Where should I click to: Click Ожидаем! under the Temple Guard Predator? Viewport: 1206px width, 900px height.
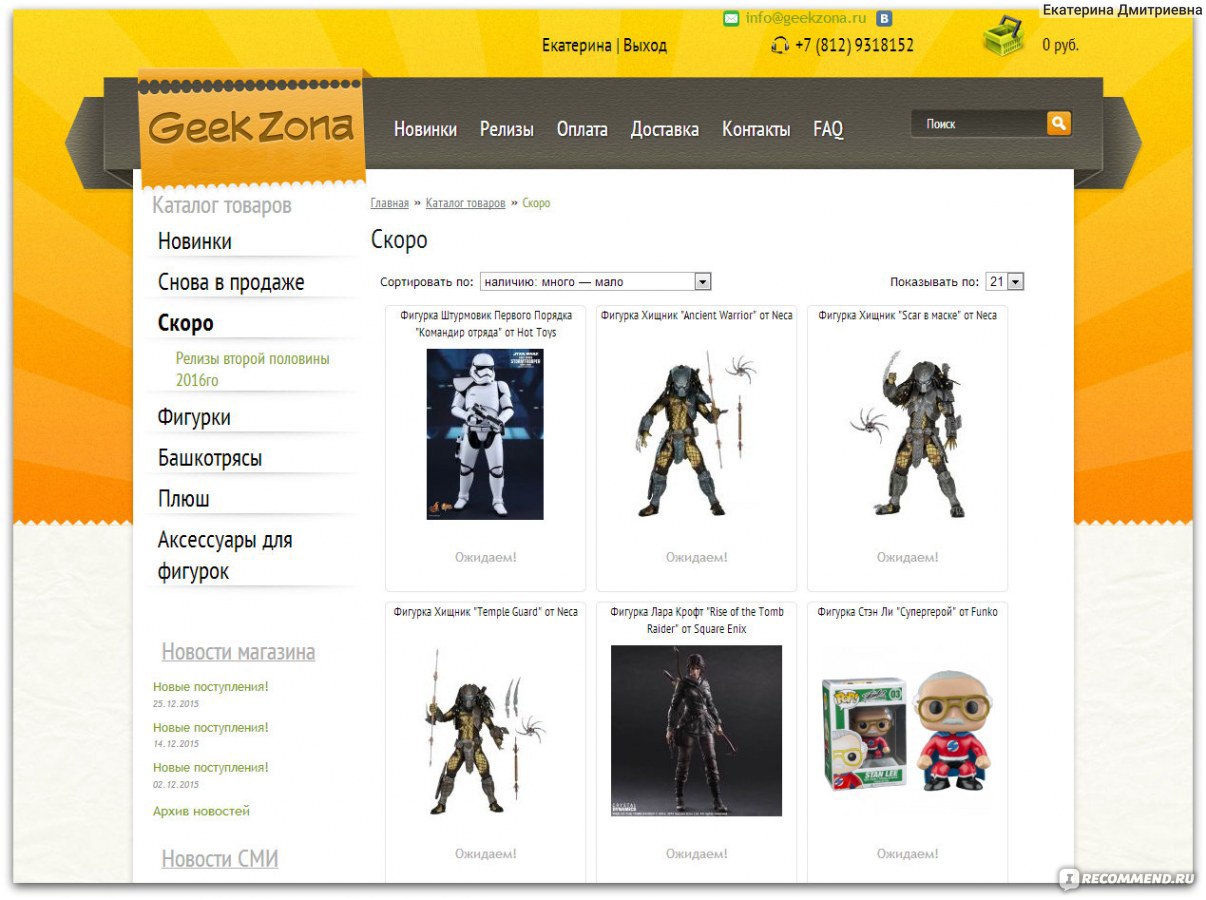(486, 854)
